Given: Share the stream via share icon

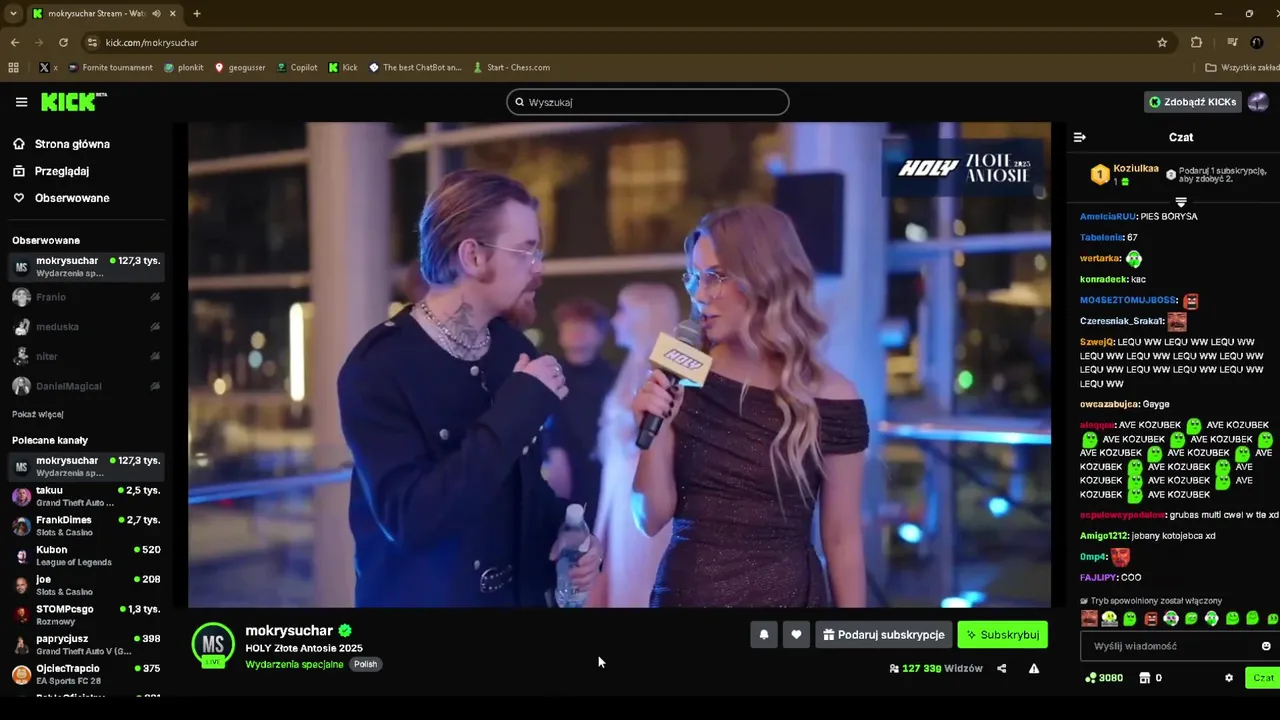Looking at the screenshot, I should [x=1002, y=668].
